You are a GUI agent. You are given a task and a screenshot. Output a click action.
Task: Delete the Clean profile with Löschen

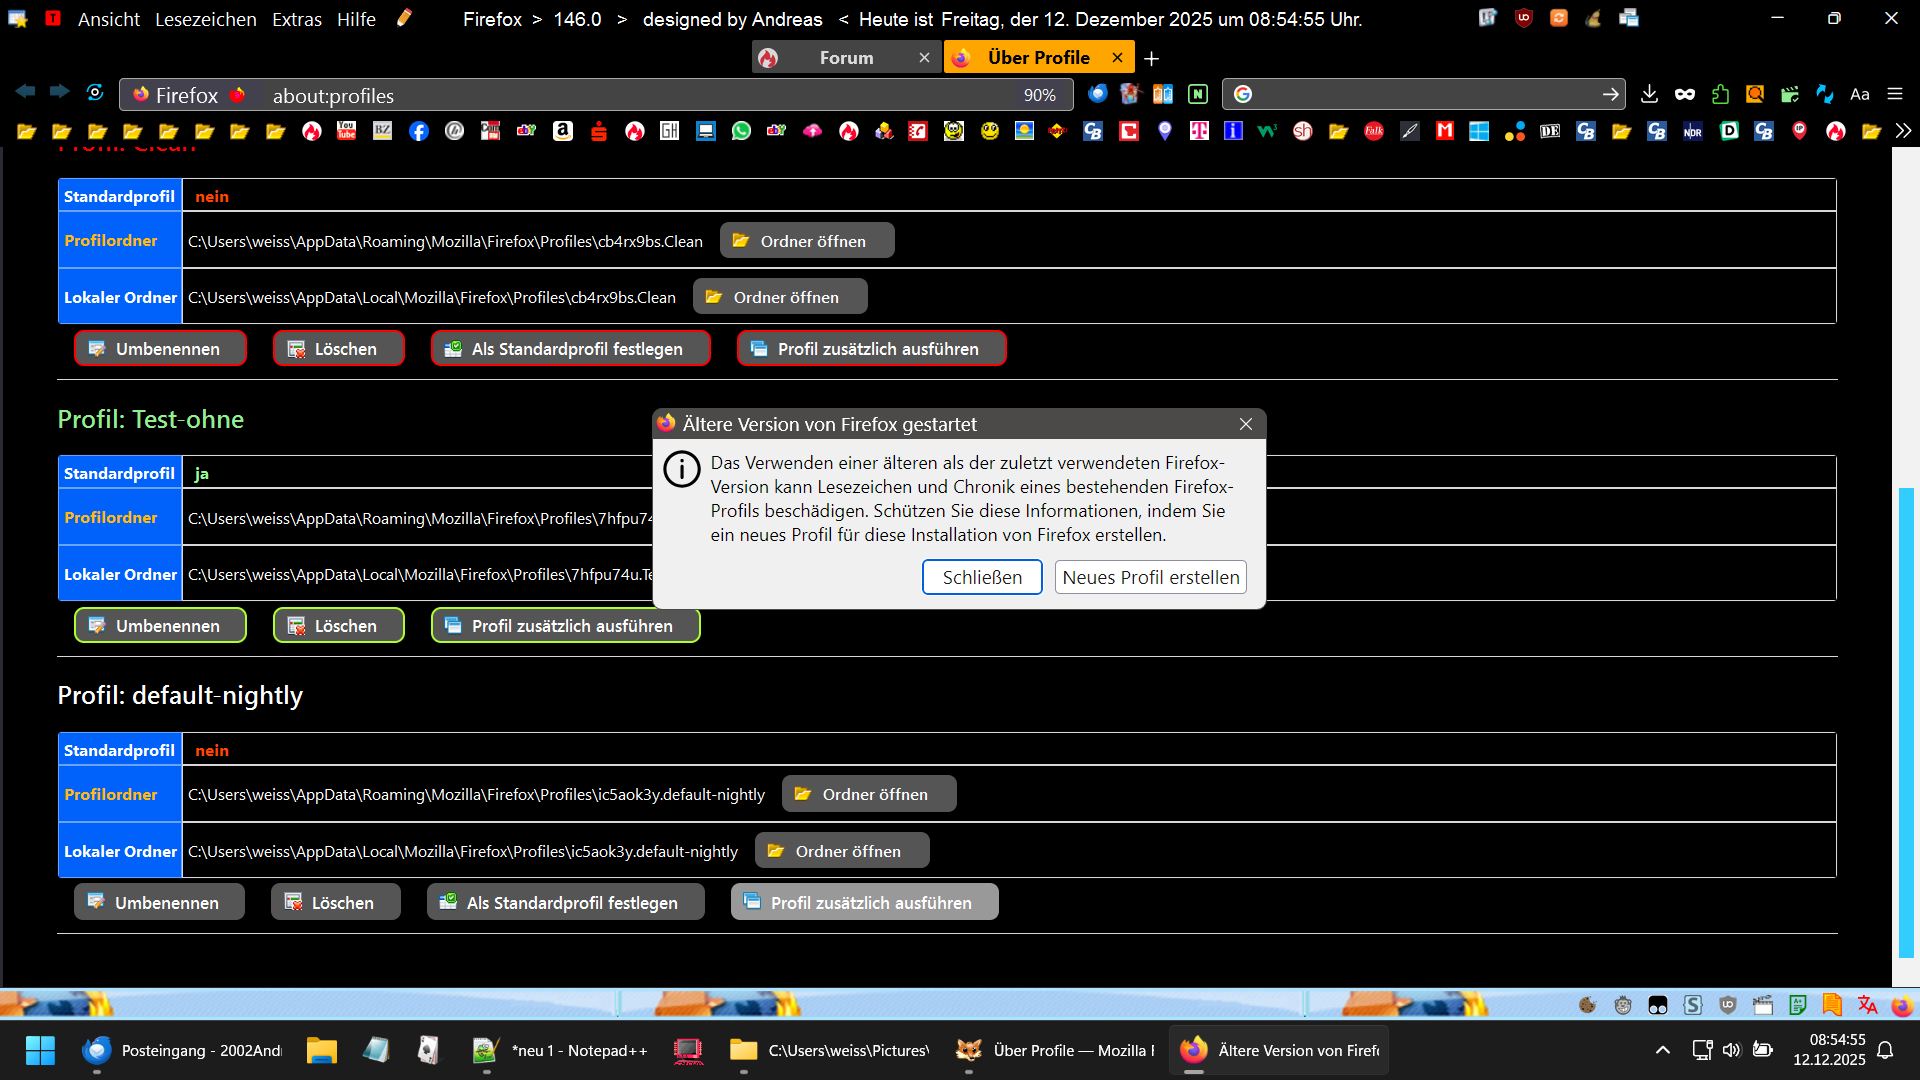(x=338, y=349)
